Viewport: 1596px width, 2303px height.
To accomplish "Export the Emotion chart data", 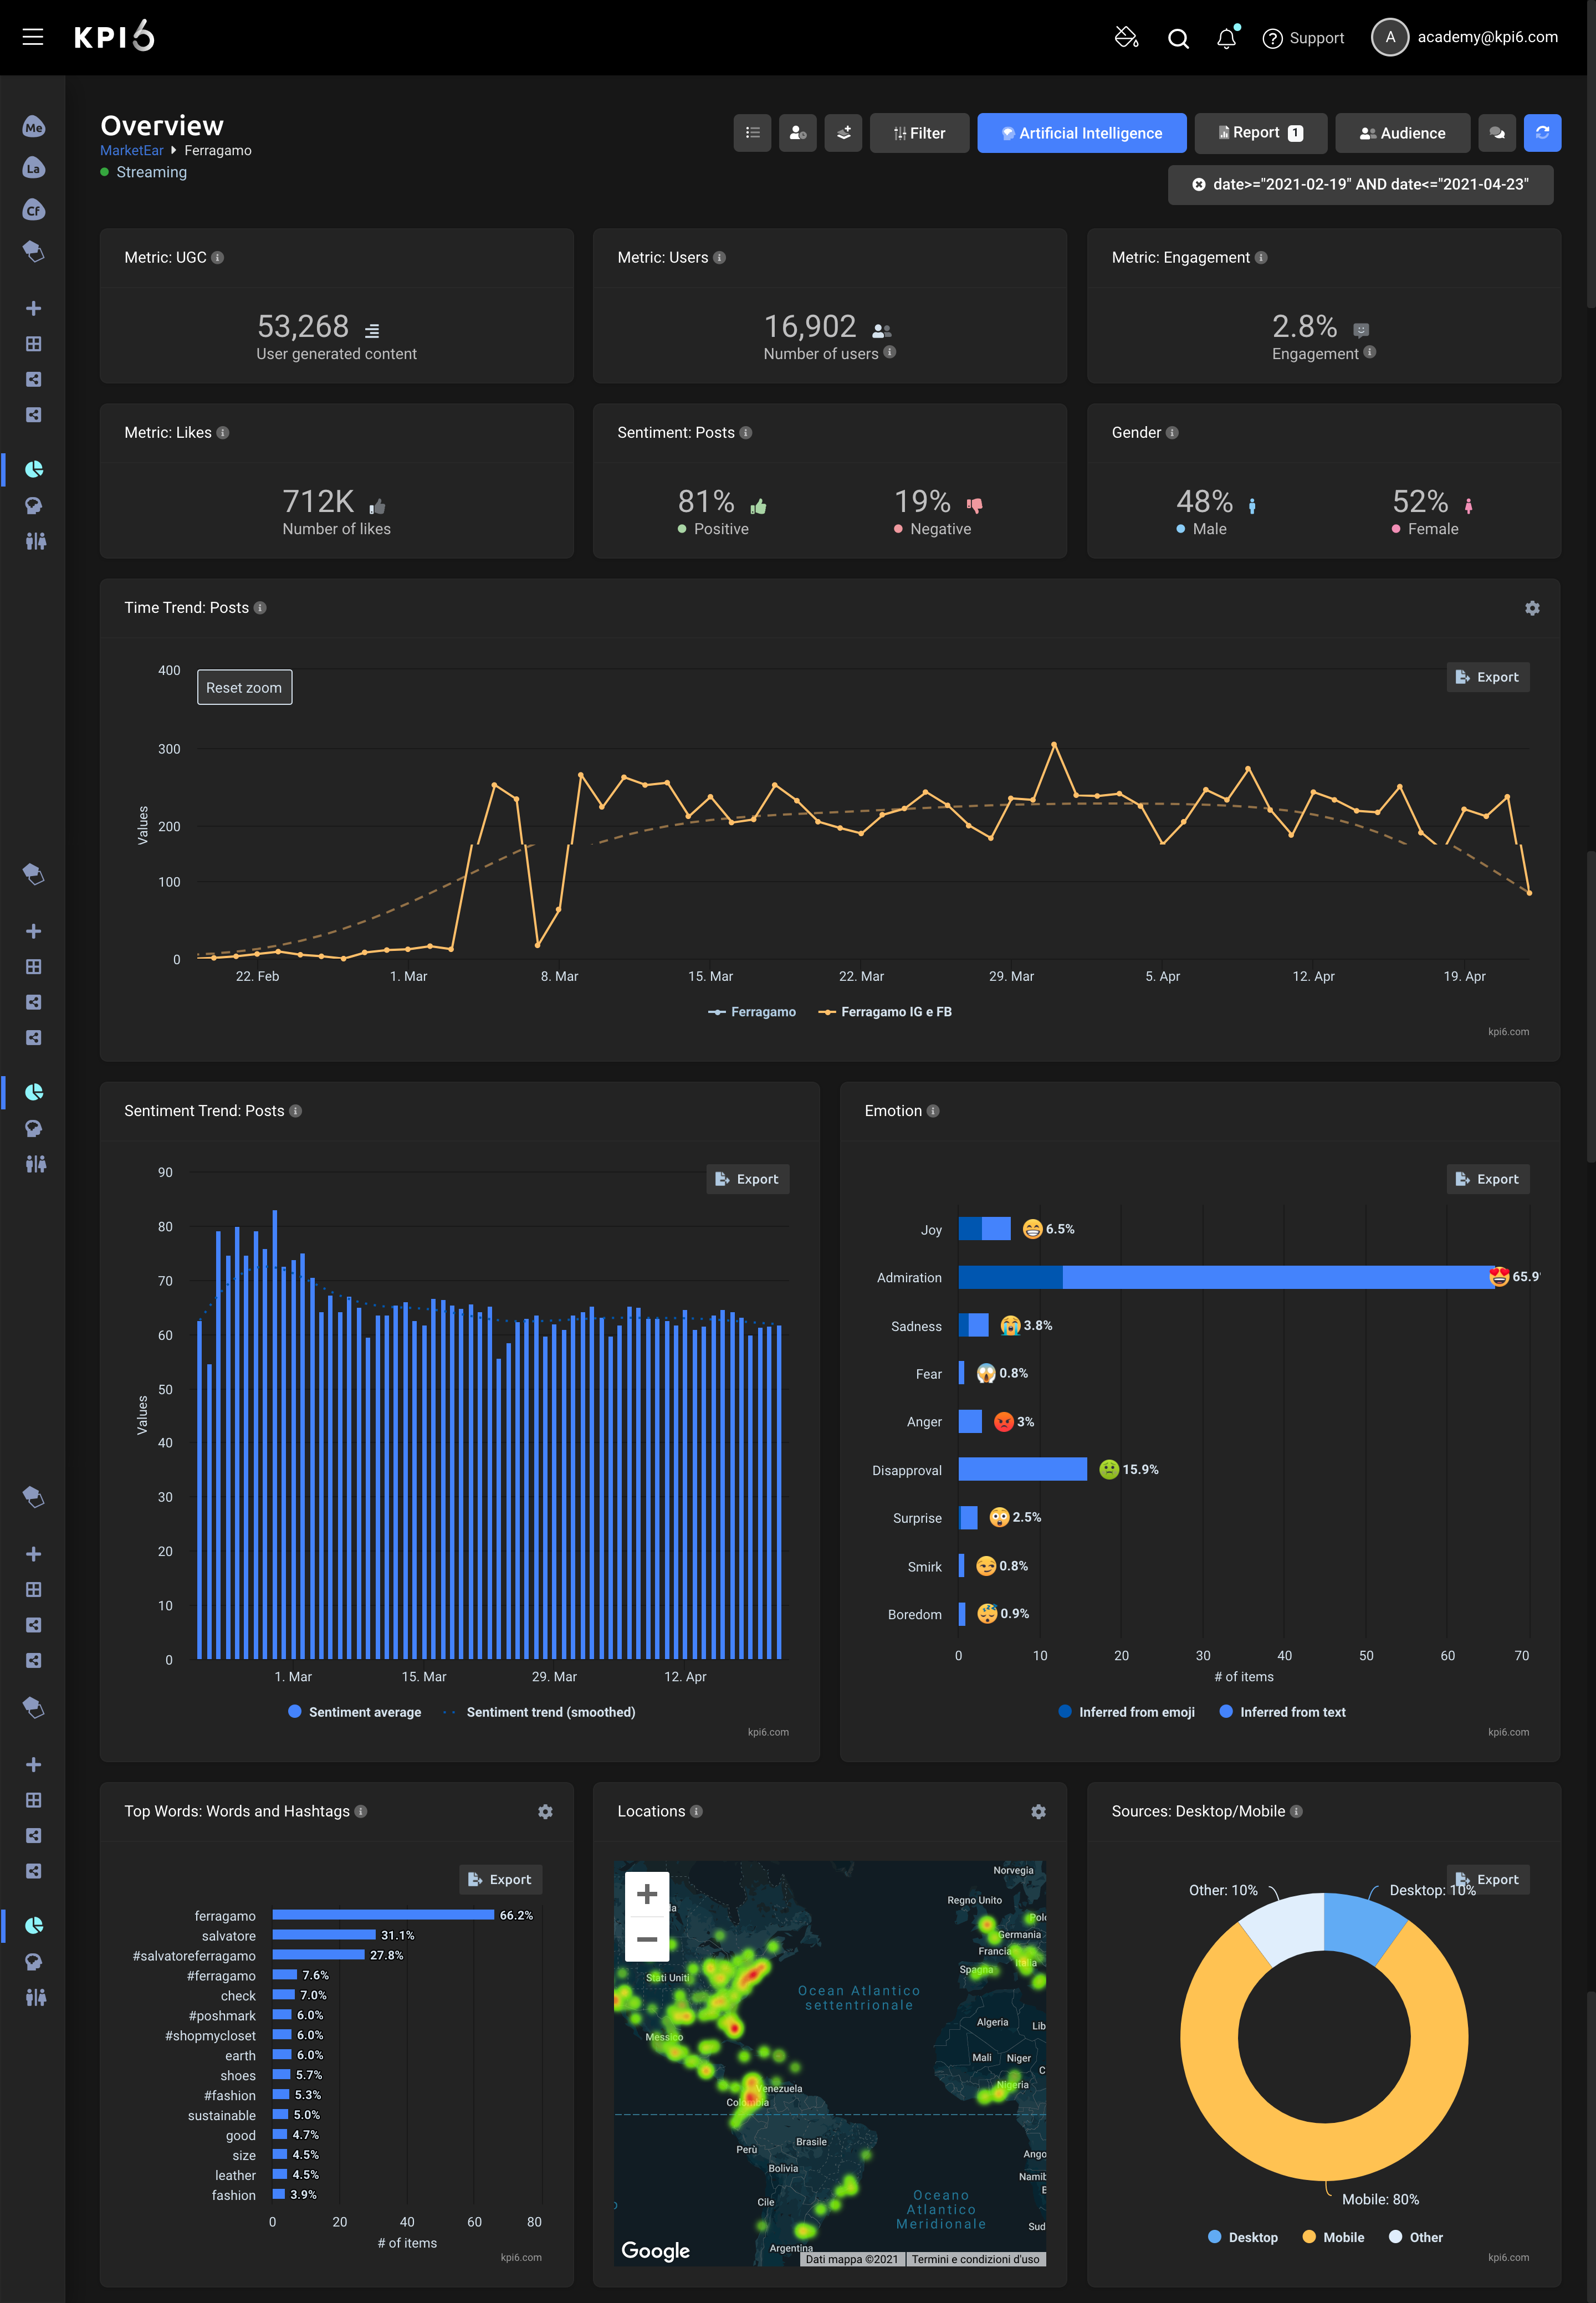I will pos(1487,1178).
